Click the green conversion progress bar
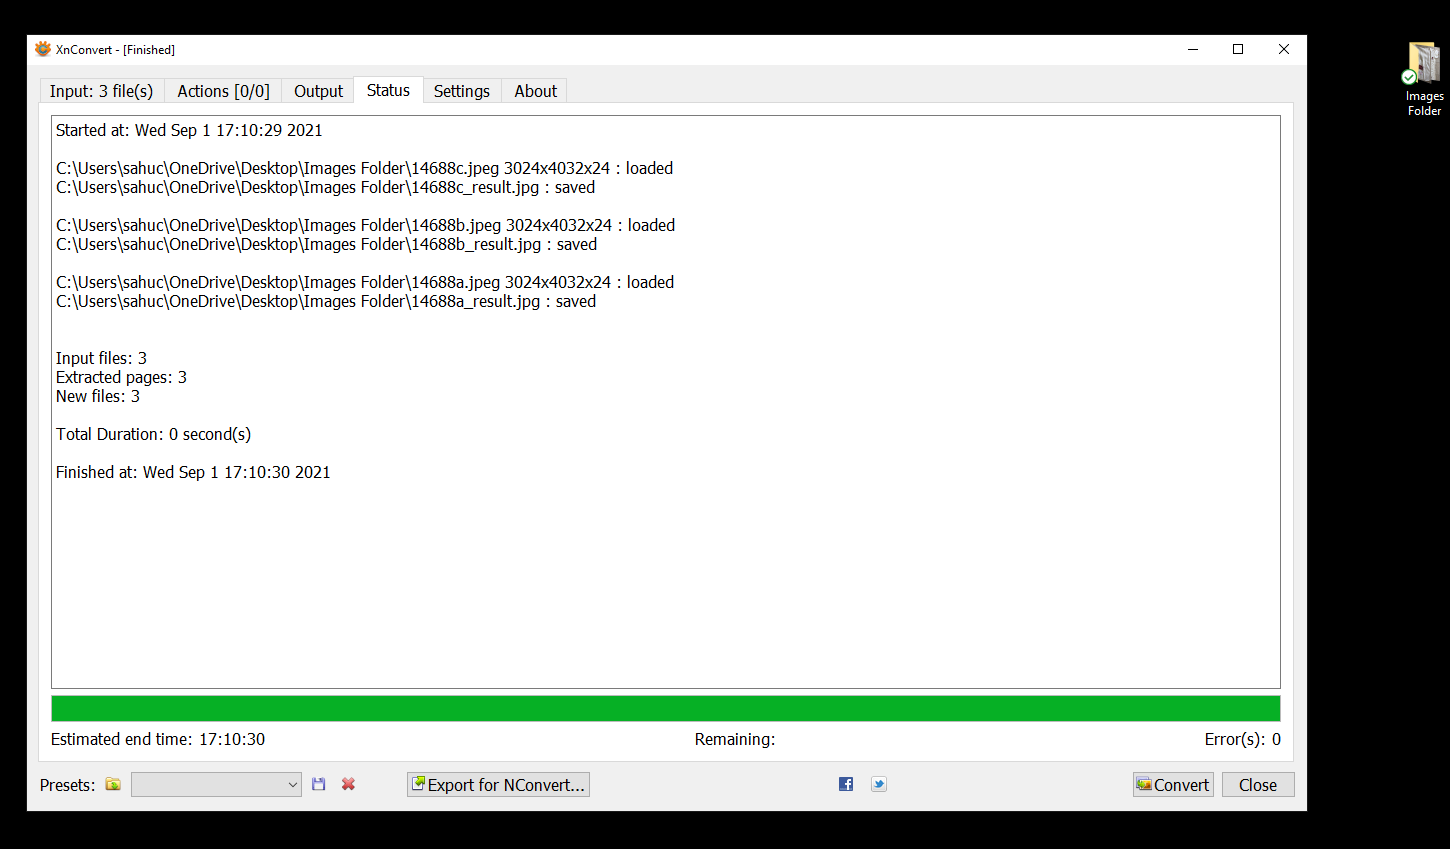The height and width of the screenshot is (849, 1450). 666,708
